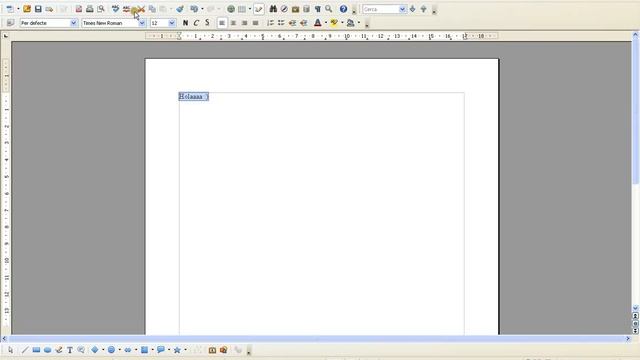This screenshot has height=360, width=640.
Task: Click the vertical scrollbar down arrow
Action: [635, 308]
